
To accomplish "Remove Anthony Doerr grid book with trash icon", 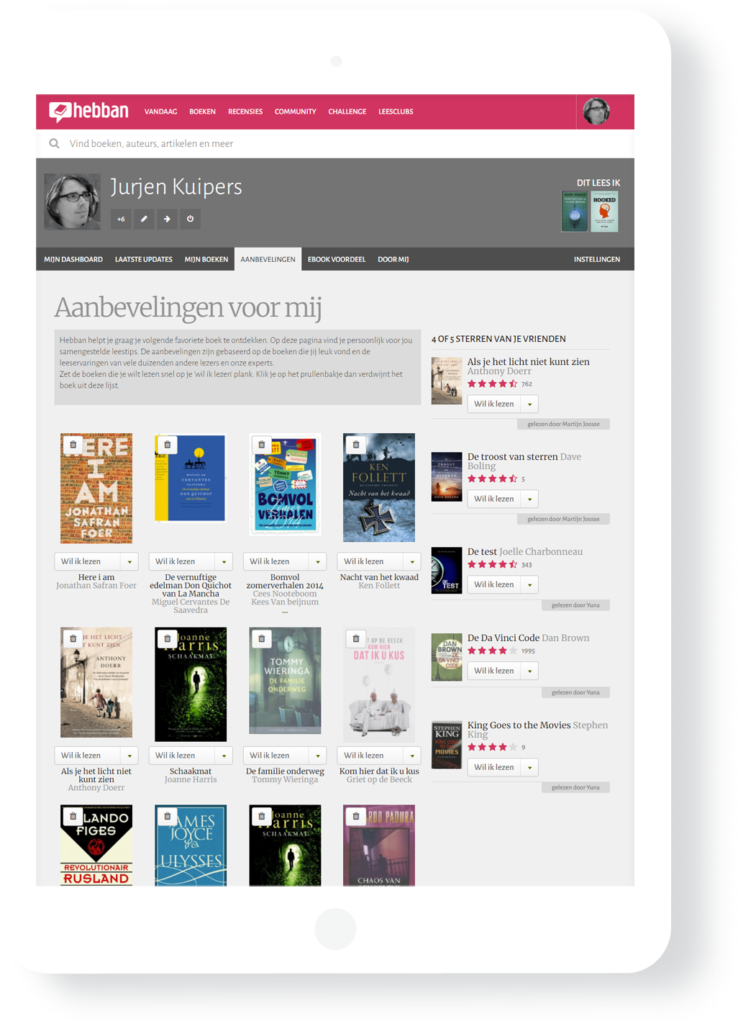I will coord(73,638).
